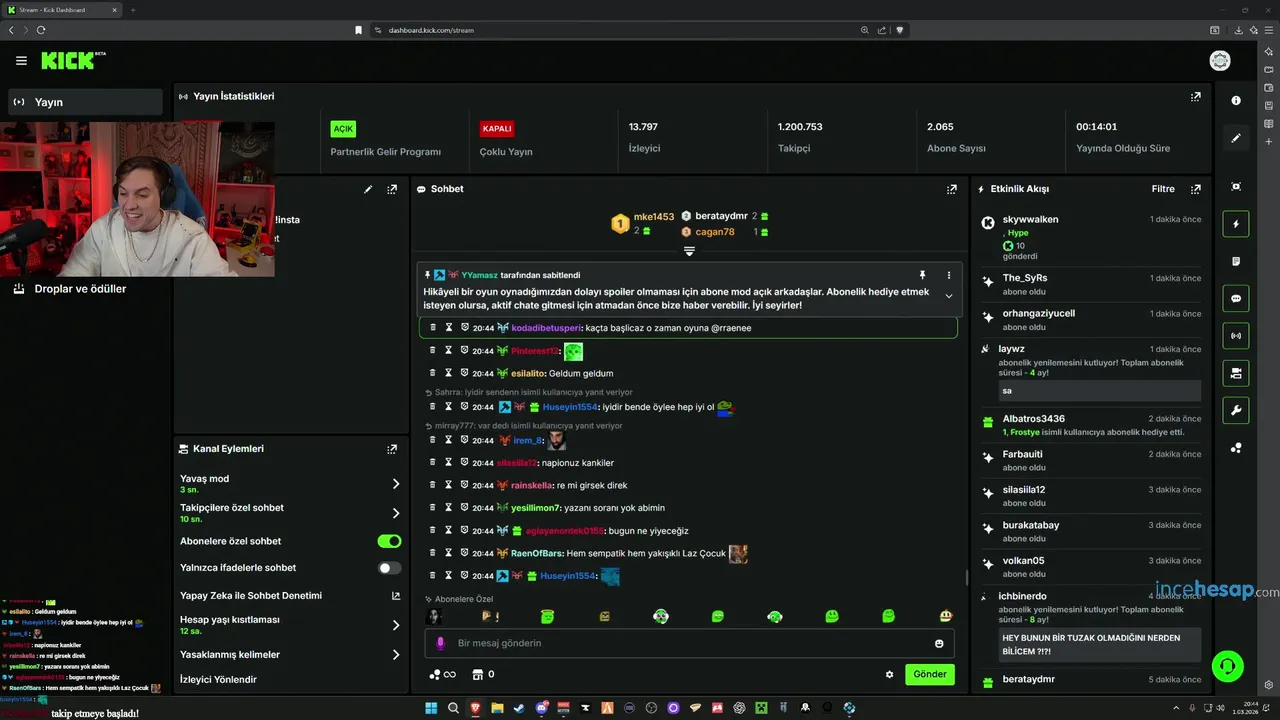This screenshot has height=720, width=1280.
Task: Expand Takipçilere özel sohbet chevron
Action: pos(396,513)
